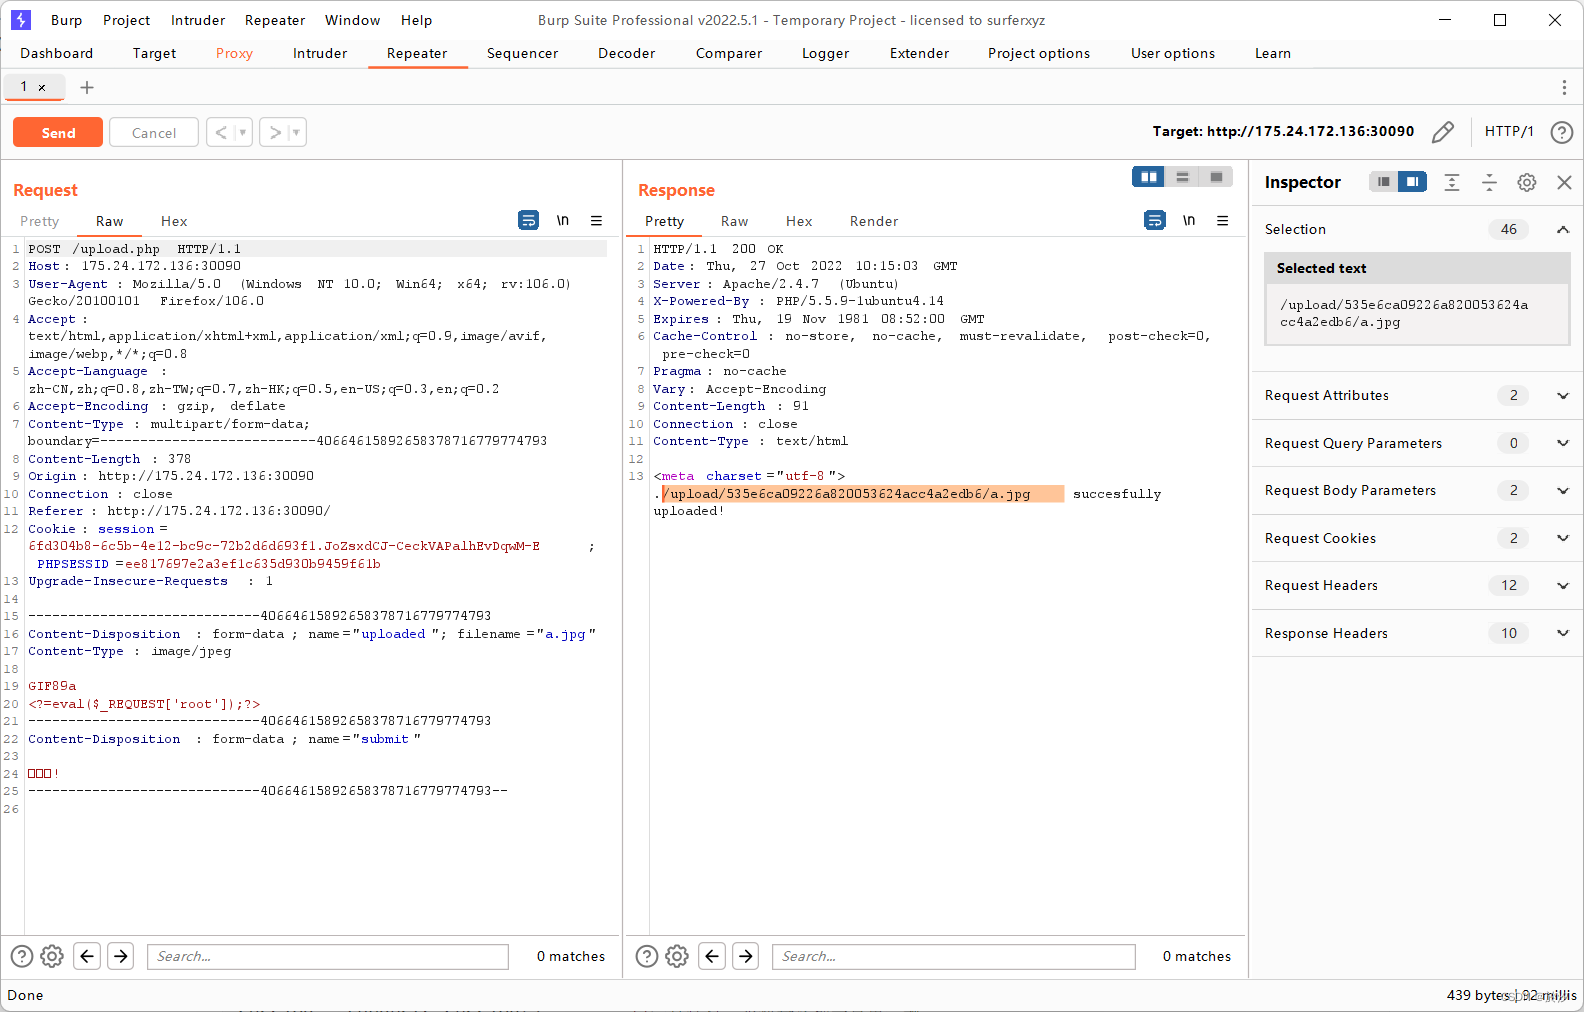Collapse the Selection section
Viewport: 1584px width, 1012px height.
tap(1562, 229)
